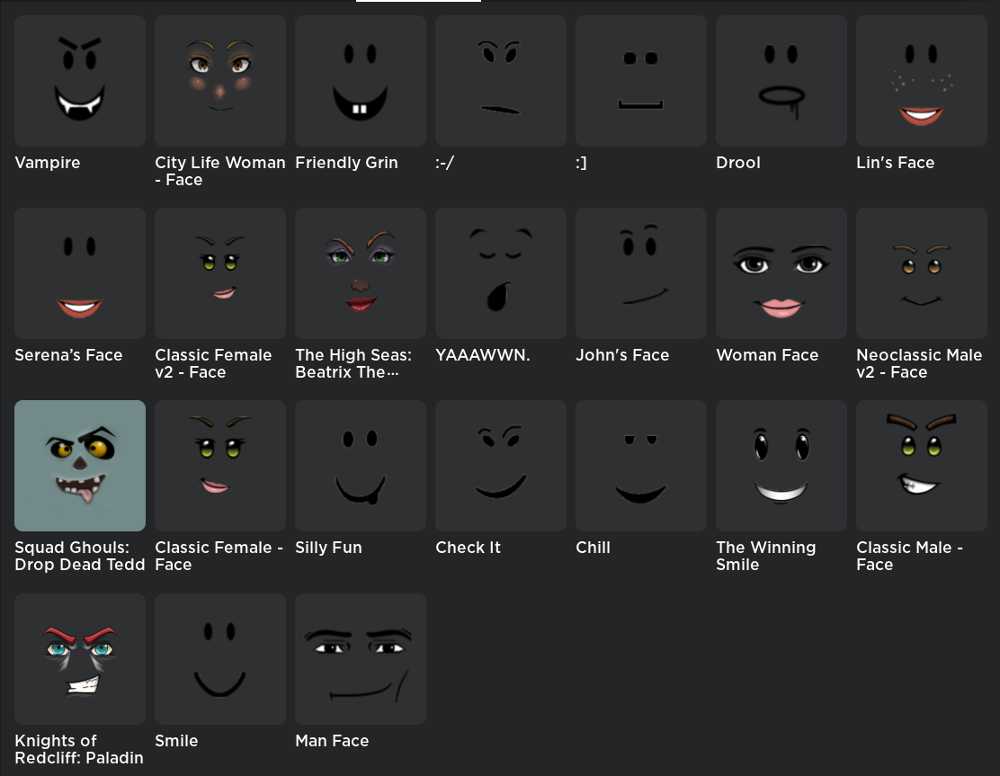The image size is (1000, 776).
Task: Click the Friendly Grin name label
Action: point(346,163)
